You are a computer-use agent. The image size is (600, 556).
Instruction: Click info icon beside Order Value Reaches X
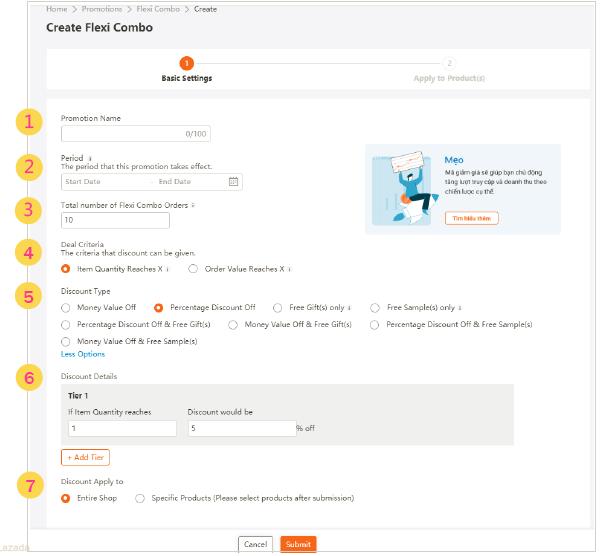tap(289, 269)
